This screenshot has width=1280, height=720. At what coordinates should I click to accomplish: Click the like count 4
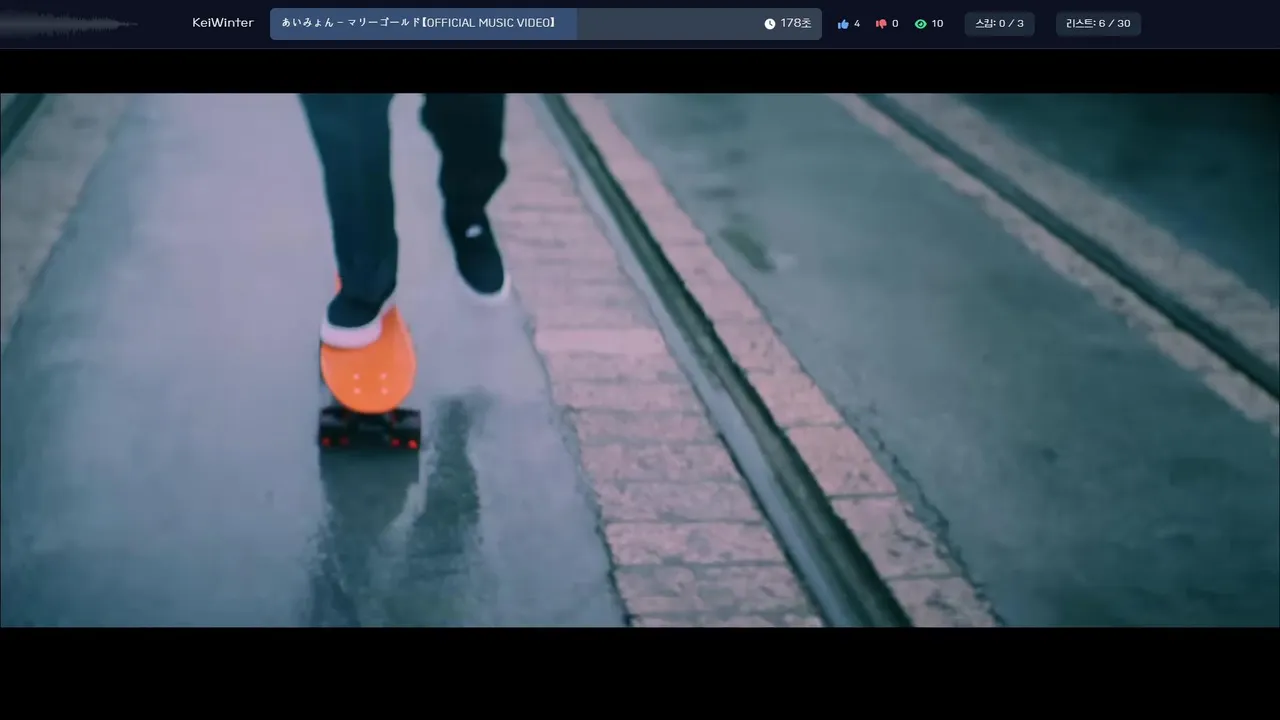857,24
